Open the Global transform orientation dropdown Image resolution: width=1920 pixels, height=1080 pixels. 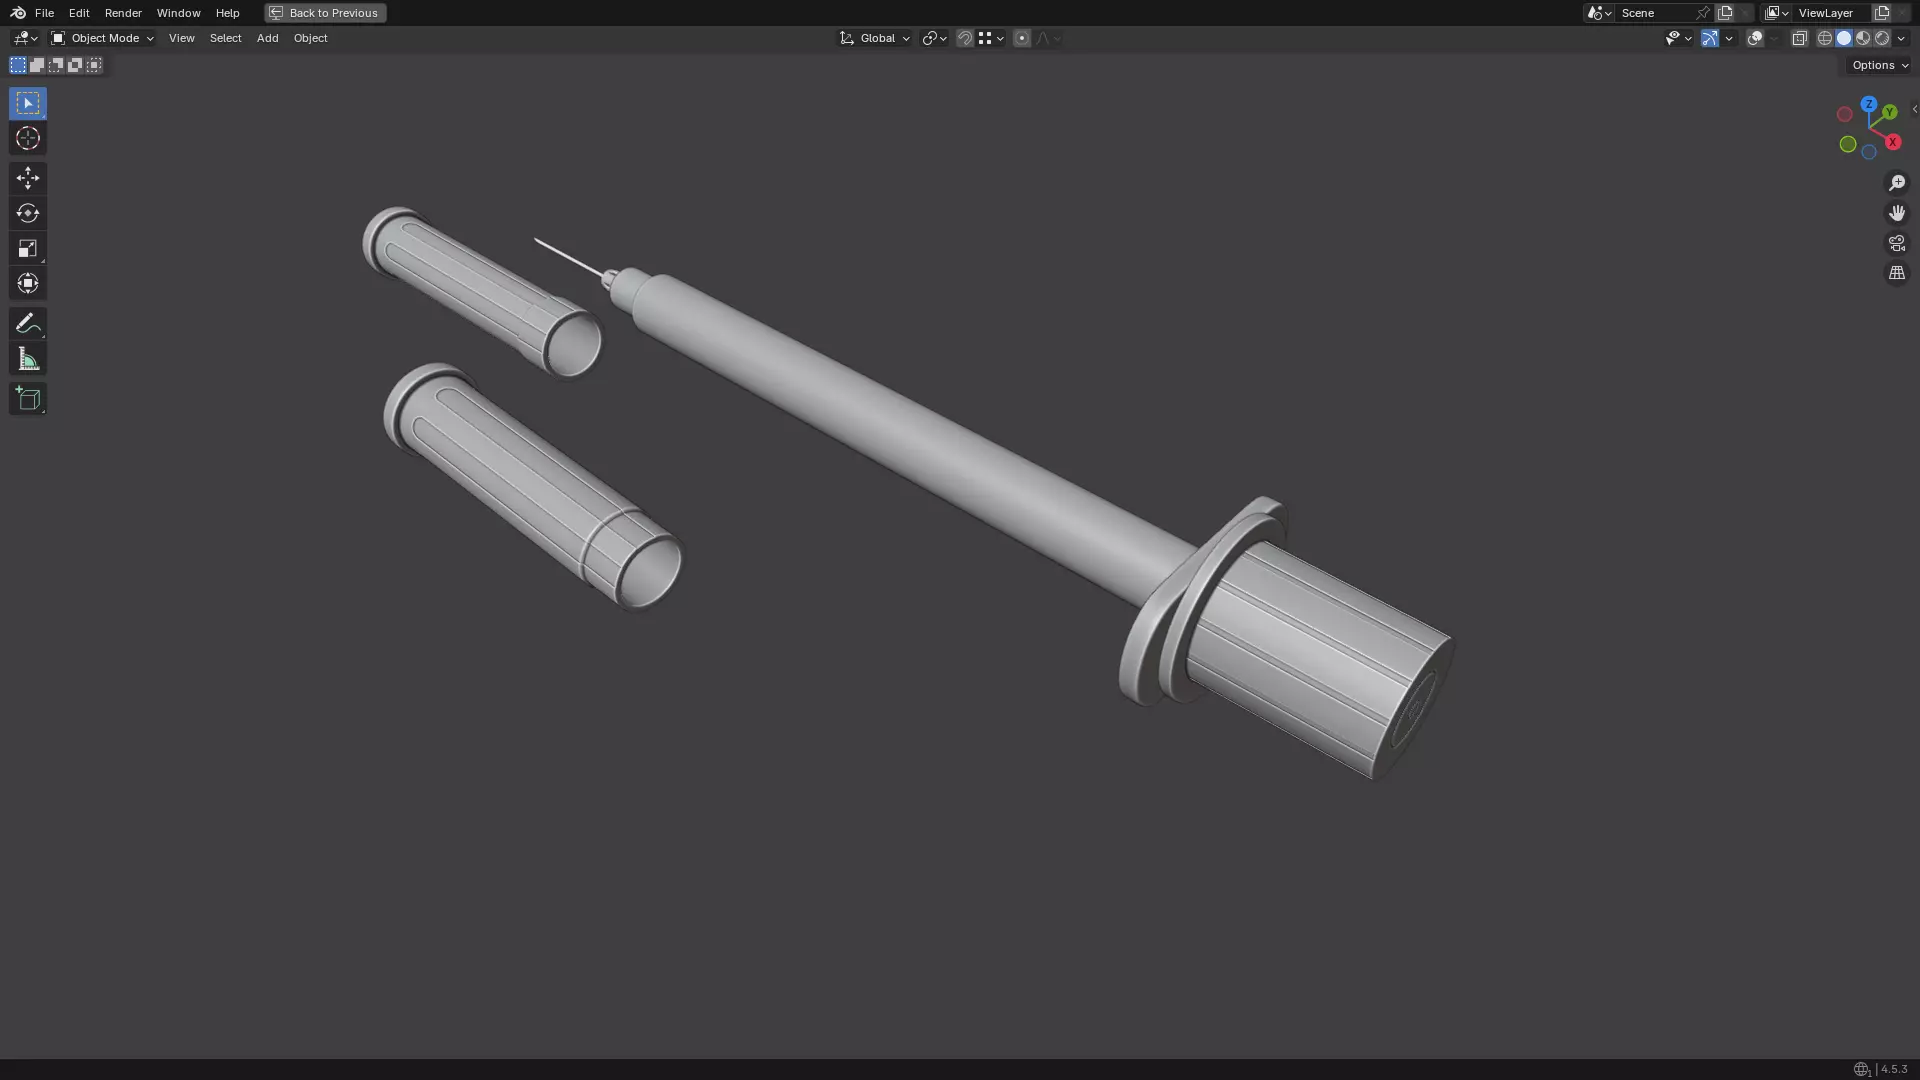click(874, 38)
